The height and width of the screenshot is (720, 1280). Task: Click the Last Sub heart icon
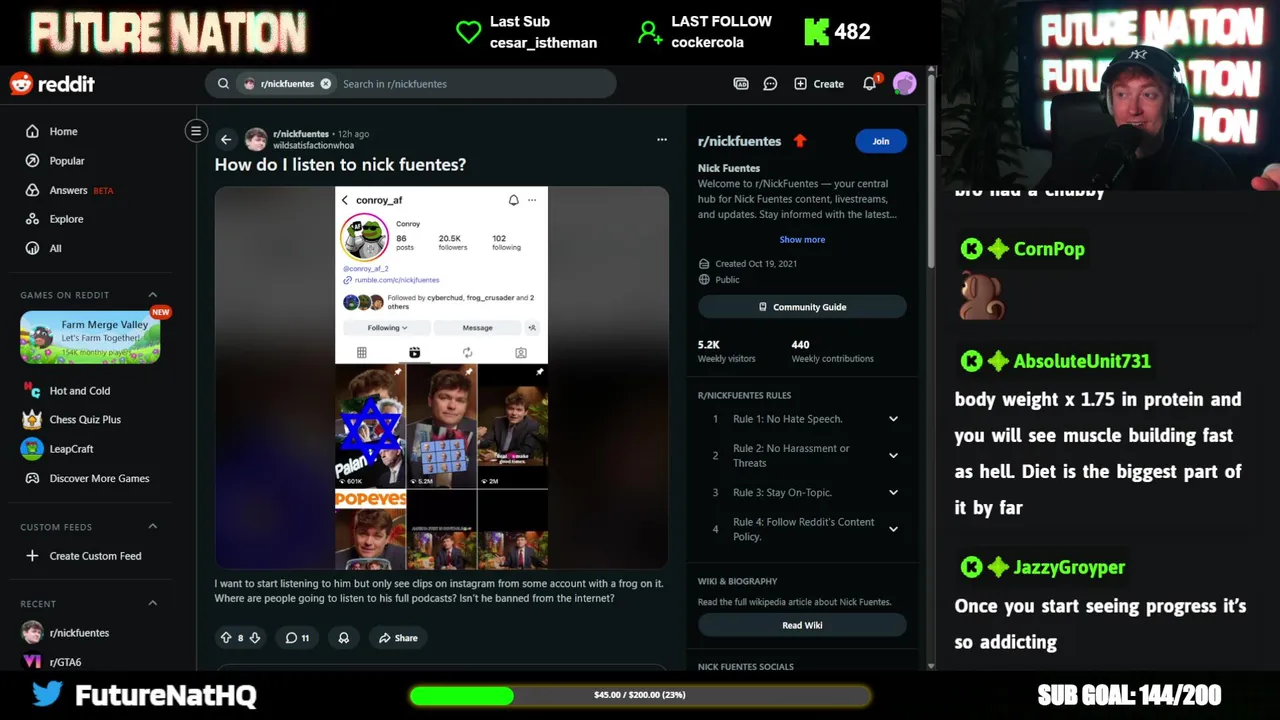click(468, 32)
